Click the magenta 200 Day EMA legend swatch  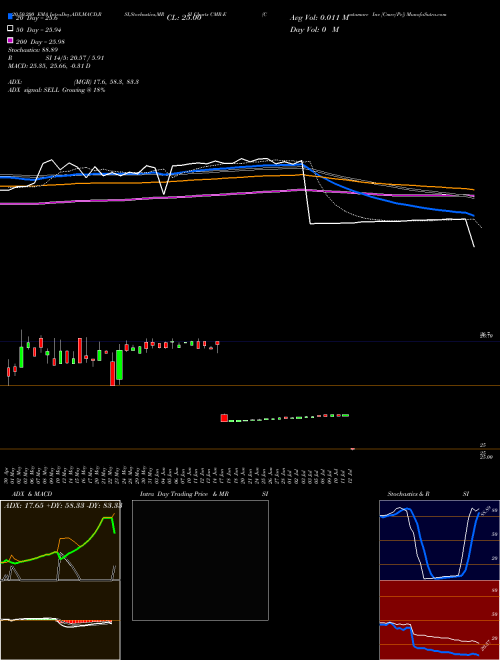click(x=11, y=40)
